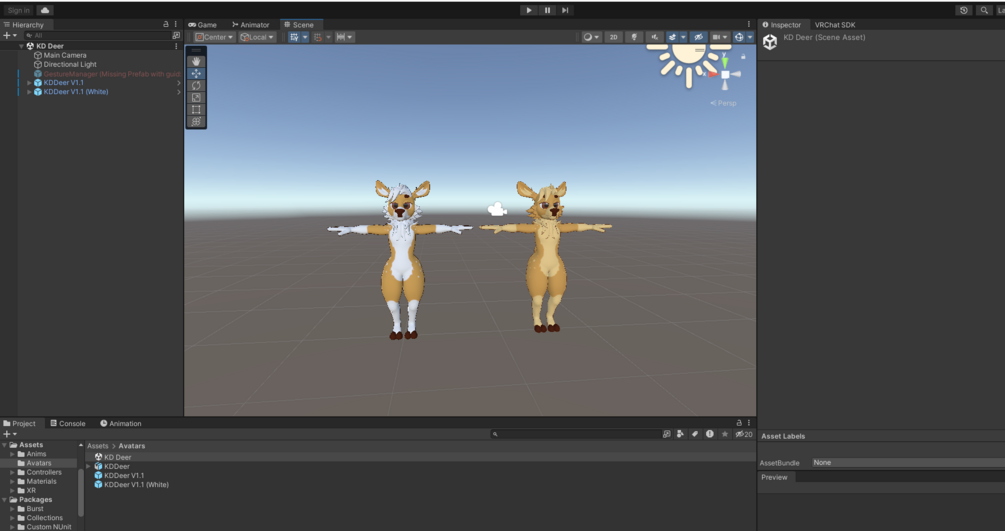Select KD Deer scene asset
The height and width of the screenshot is (531, 1005).
[x=117, y=457]
